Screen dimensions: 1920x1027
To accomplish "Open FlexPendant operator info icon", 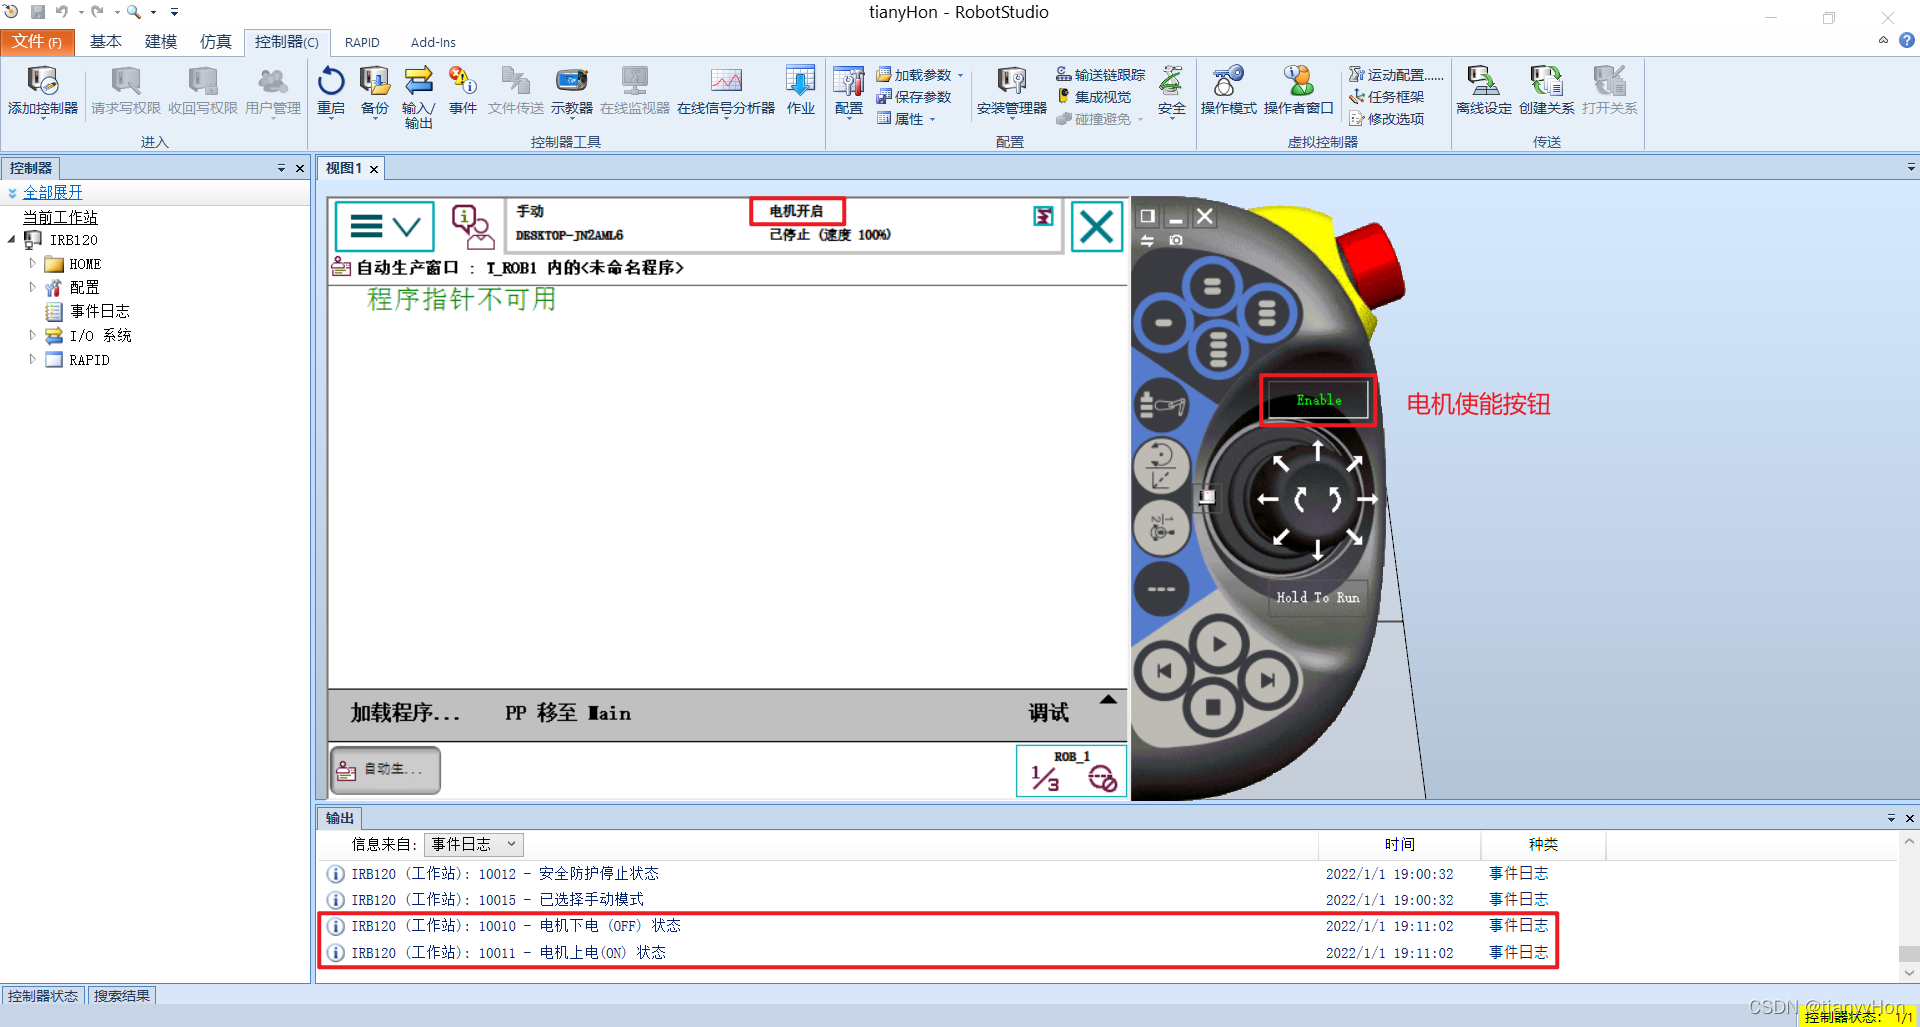I will pos(472,227).
